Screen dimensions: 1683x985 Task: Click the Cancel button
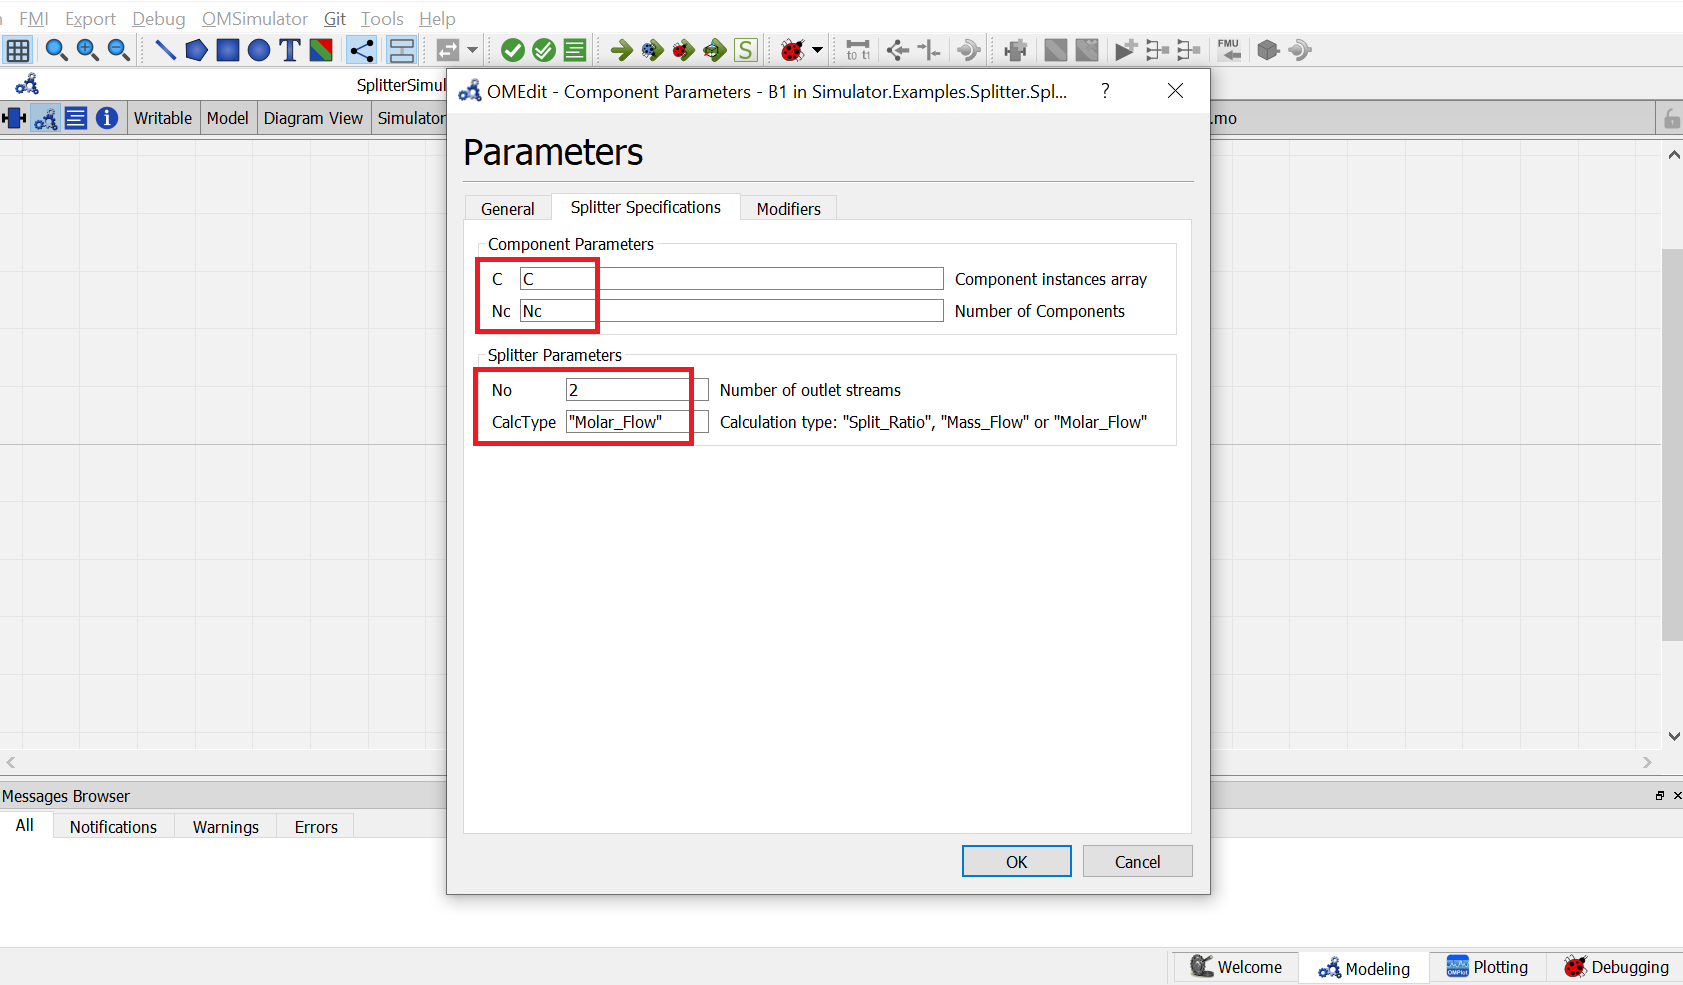coord(1138,862)
